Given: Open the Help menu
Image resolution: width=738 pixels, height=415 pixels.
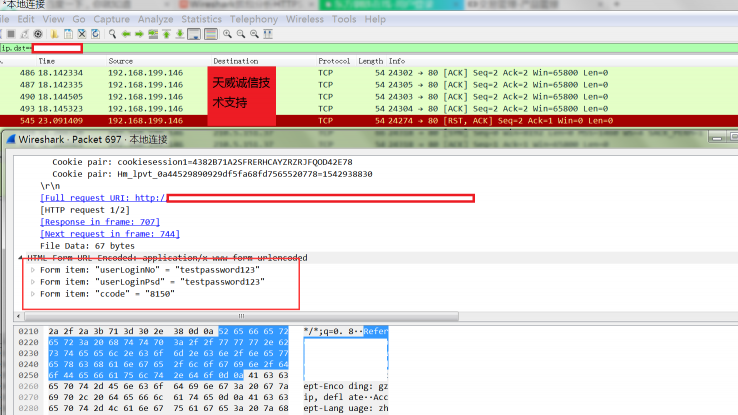Looking at the screenshot, I should (x=375, y=19).
